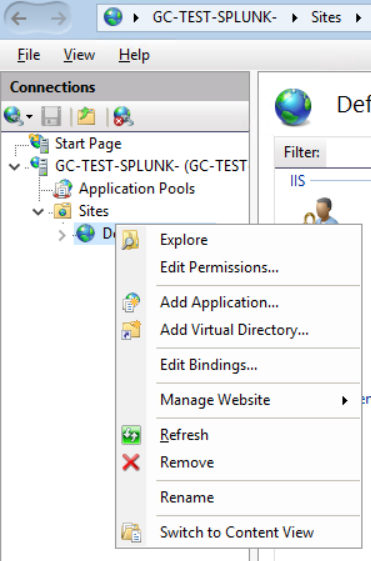This screenshot has width=371, height=561.
Task: Click the Delete Connection icon with red mark
Action: coord(123,116)
